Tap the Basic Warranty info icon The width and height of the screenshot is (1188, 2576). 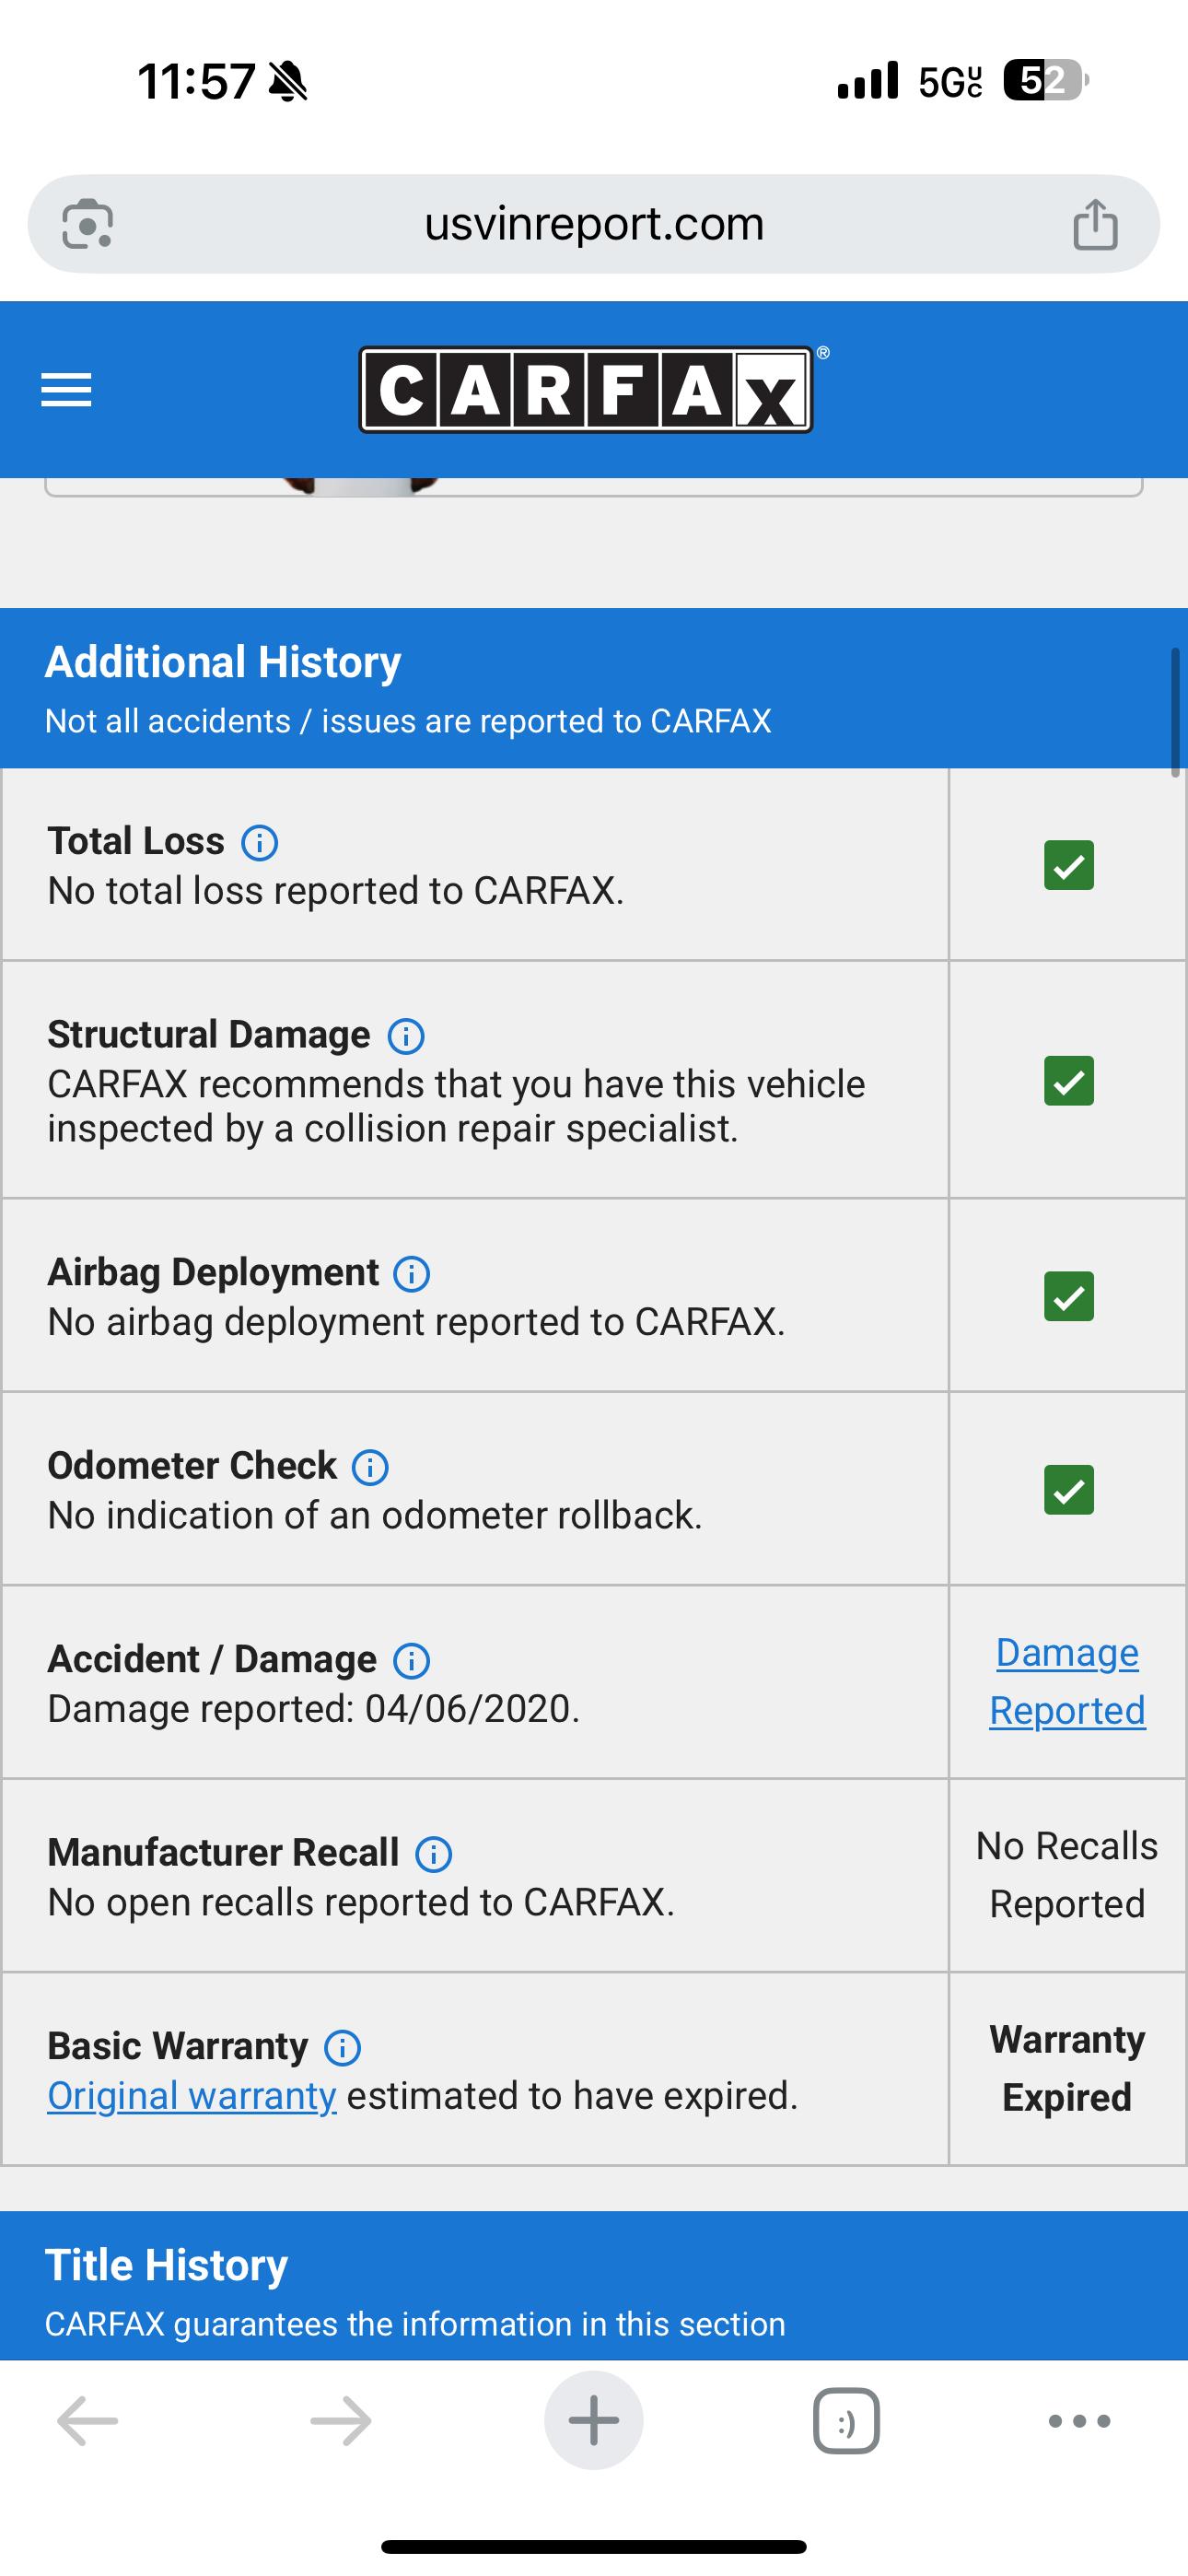343,2047
